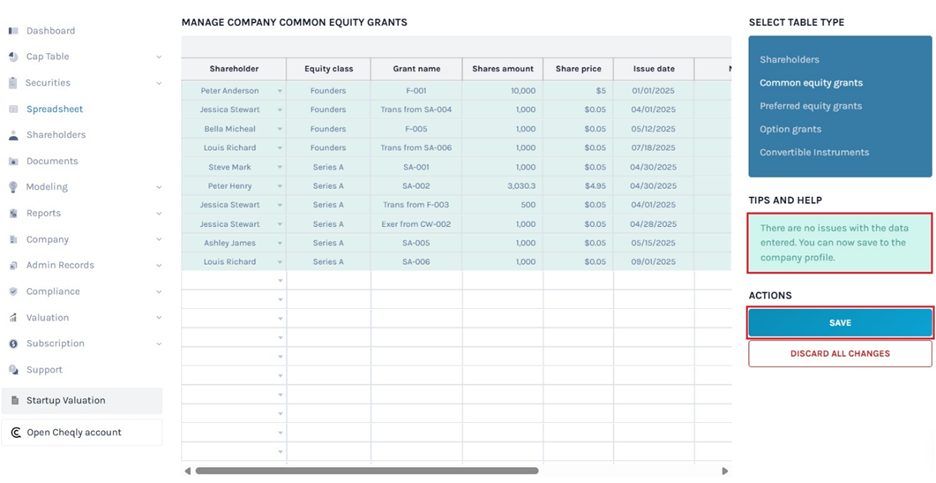Click the horizontal scrollbar under the table
This screenshot has height=483, width=936.
[x=366, y=470]
